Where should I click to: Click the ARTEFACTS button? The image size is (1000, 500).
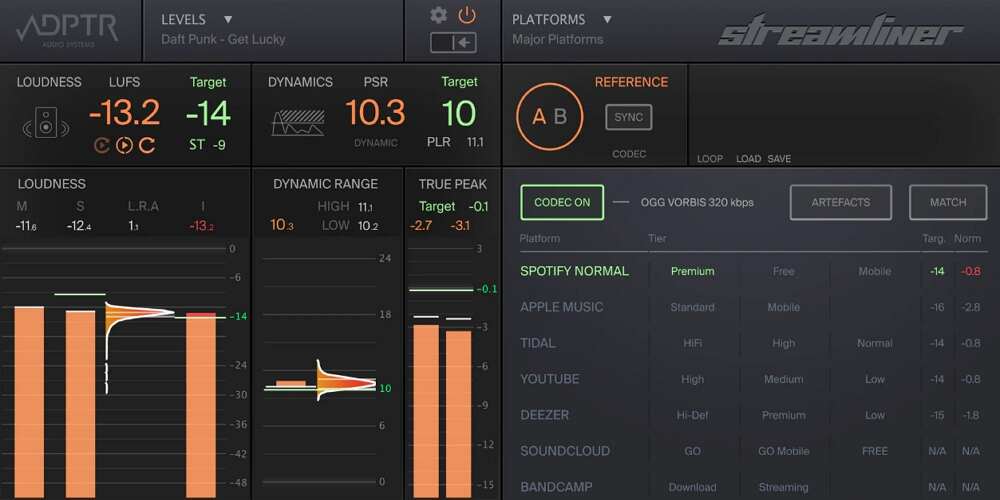click(x=841, y=202)
